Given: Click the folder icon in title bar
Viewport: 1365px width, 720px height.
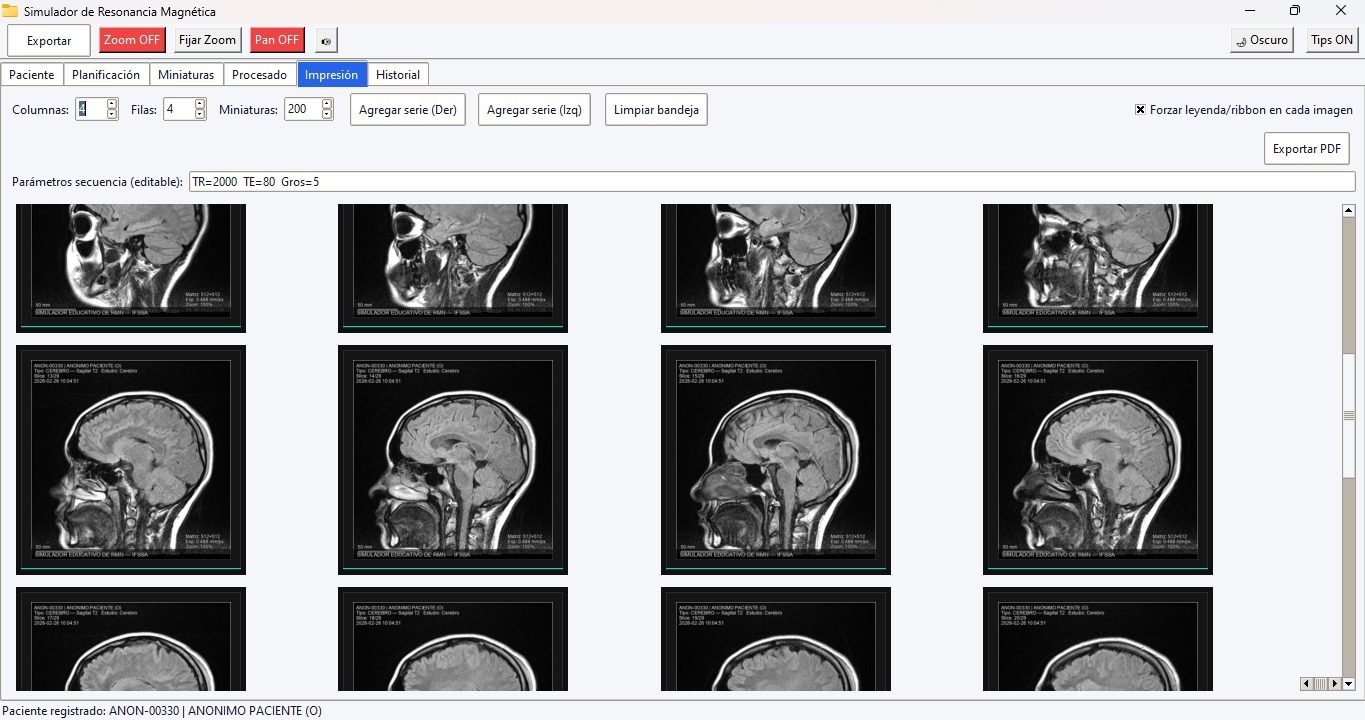Looking at the screenshot, I should pyautogui.click(x=10, y=11).
